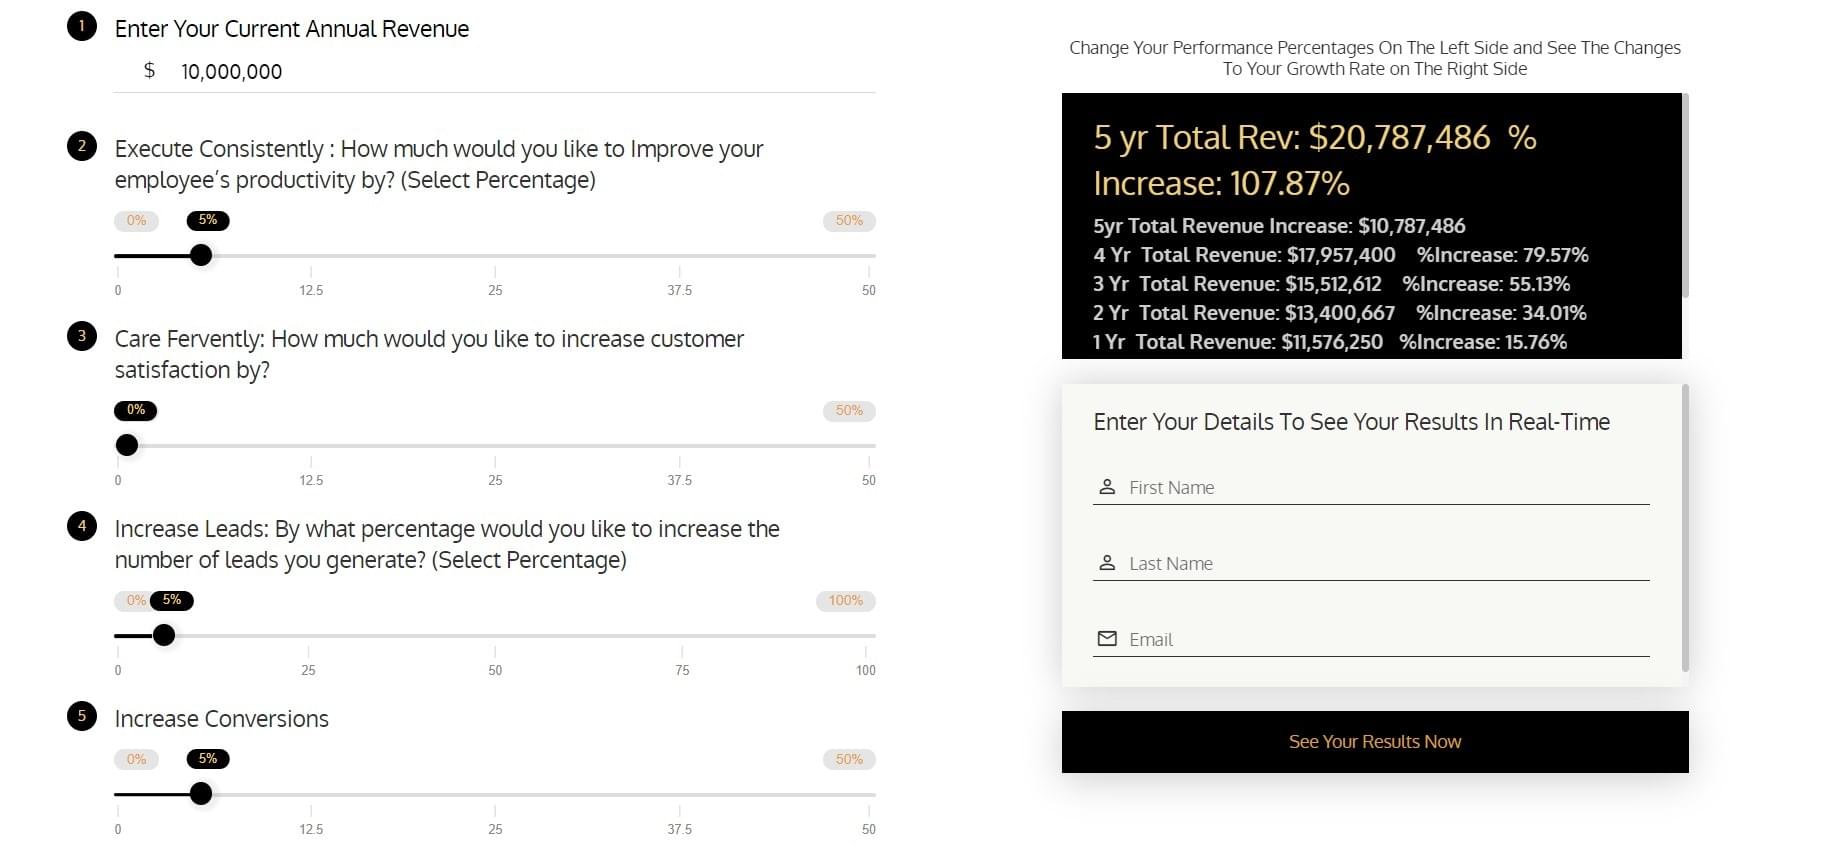
Task: Click the Care Fervently slider handle
Action: (x=127, y=445)
